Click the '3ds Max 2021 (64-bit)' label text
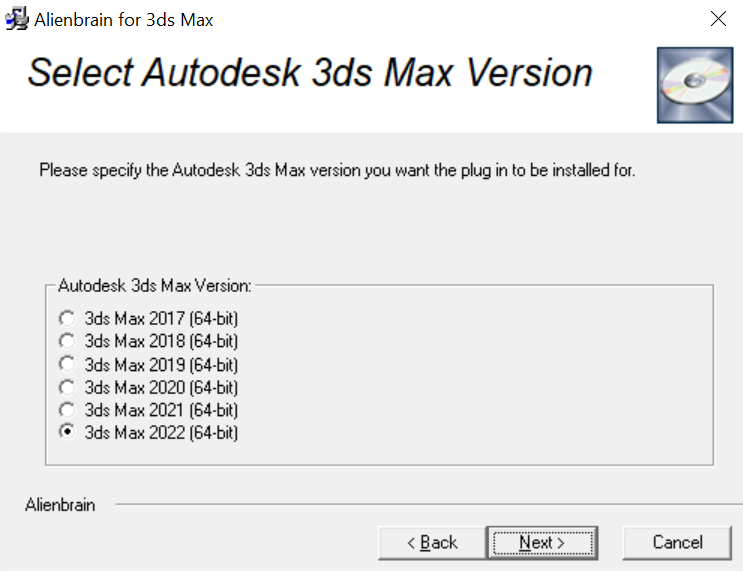Image resolution: width=743 pixels, height=571 pixels. click(x=161, y=410)
